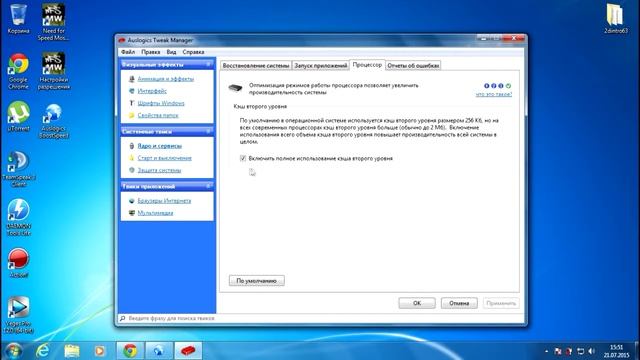
Task: Select the Need for Speed Most Wanted shortcut
Action: click(x=53, y=21)
